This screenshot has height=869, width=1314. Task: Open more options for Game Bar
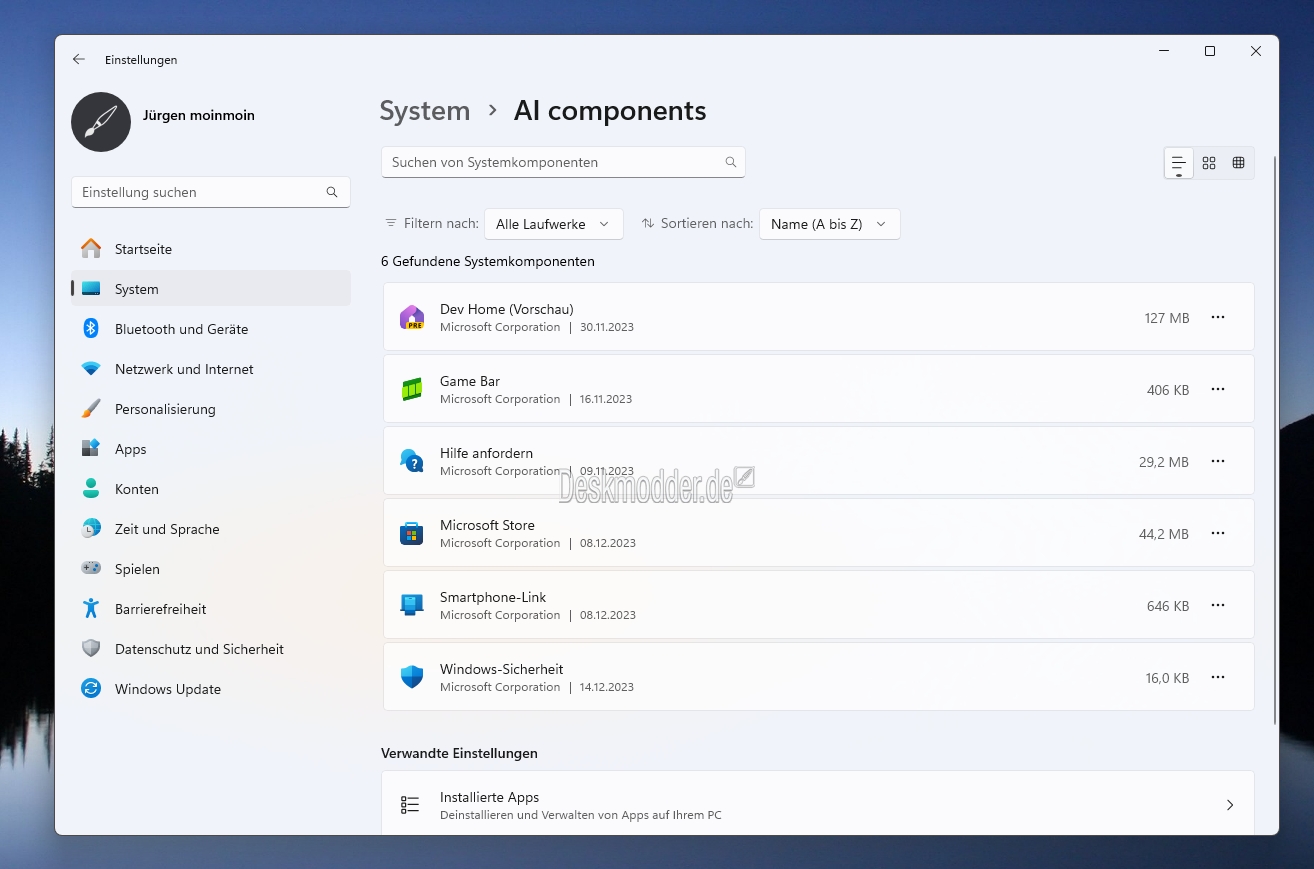click(1218, 389)
